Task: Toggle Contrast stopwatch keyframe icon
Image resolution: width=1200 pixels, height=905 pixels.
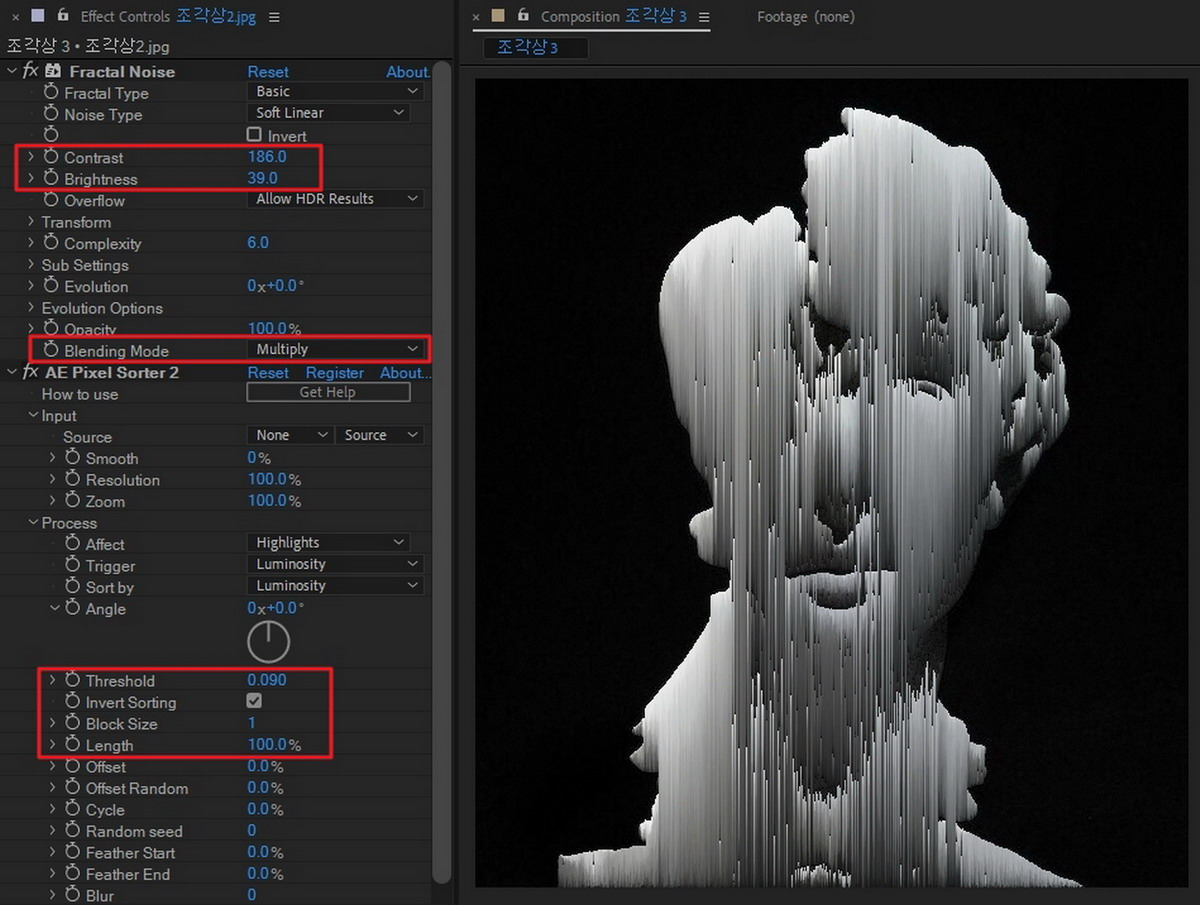Action: 51,158
